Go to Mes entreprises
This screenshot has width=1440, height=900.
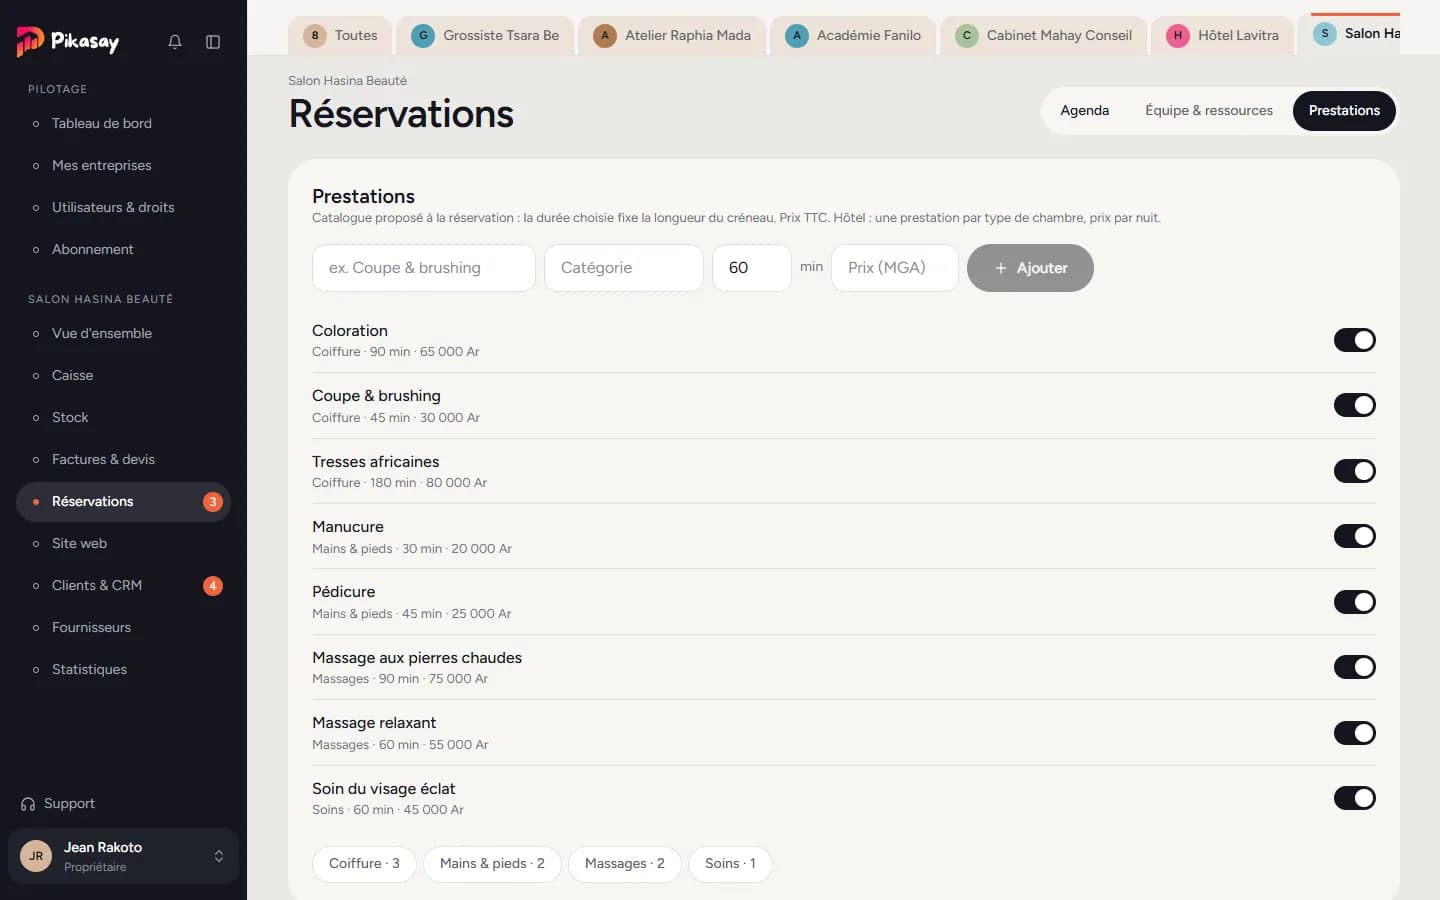tap(123, 166)
